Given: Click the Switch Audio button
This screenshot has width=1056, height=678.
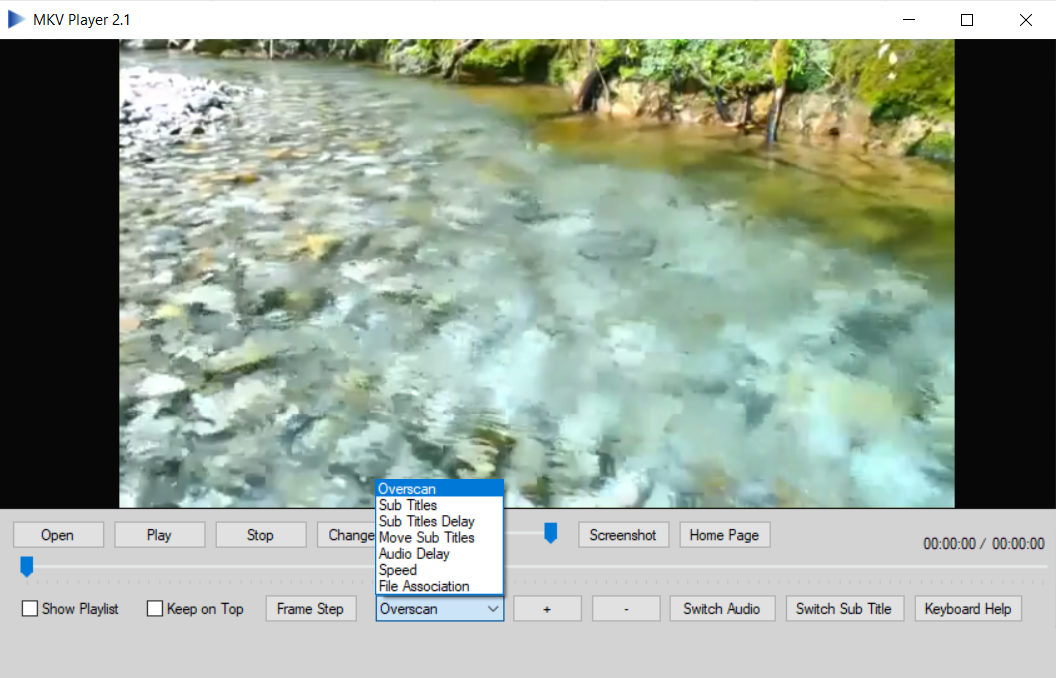Looking at the screenshot, I should [722, 609].
